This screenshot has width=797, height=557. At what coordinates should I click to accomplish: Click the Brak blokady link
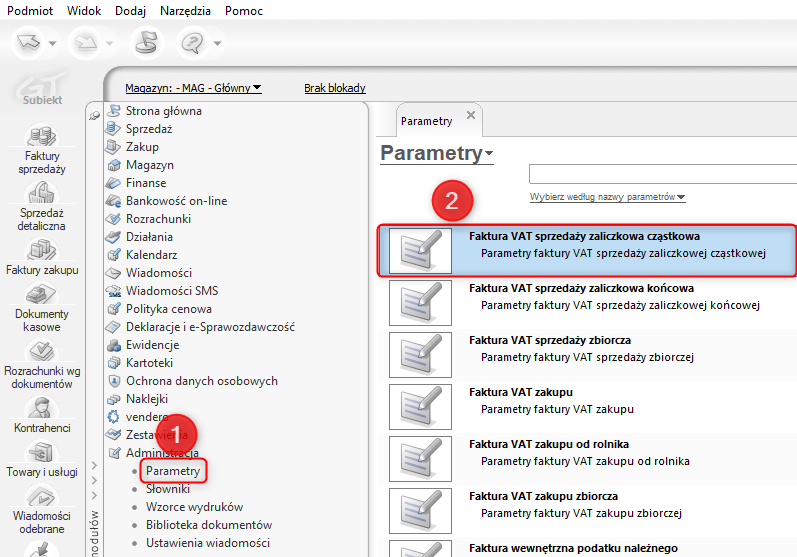pyautogui.click(x=335, y=88)
